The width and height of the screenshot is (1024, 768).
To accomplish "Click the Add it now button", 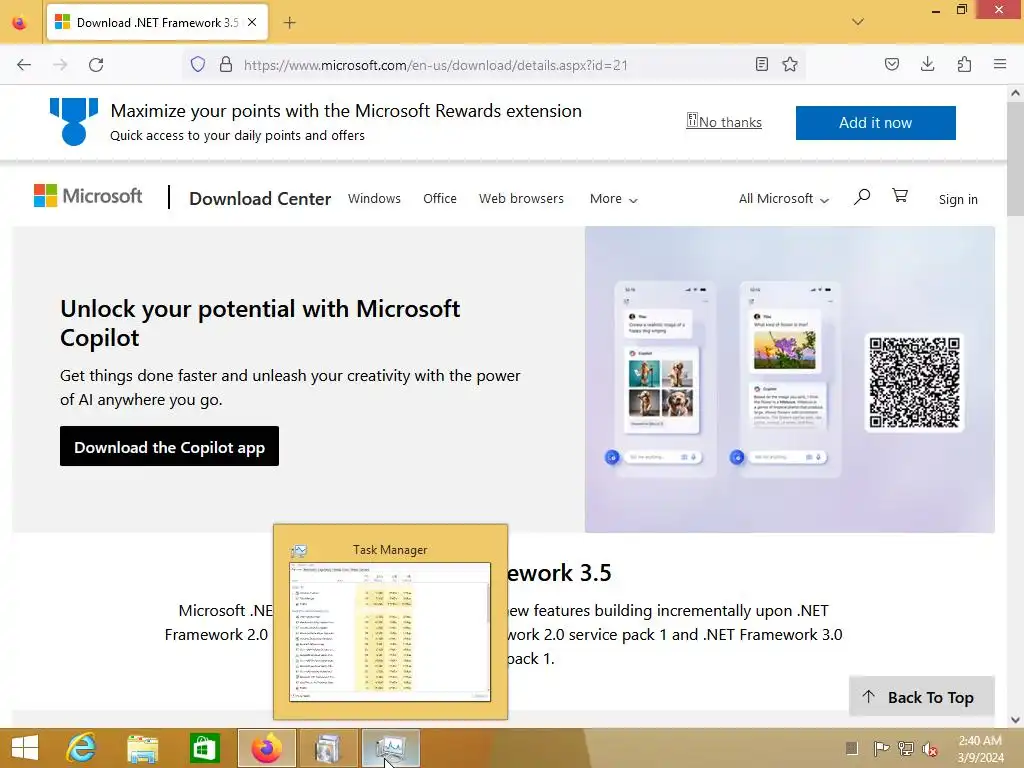I will click(x=876, y=123).
